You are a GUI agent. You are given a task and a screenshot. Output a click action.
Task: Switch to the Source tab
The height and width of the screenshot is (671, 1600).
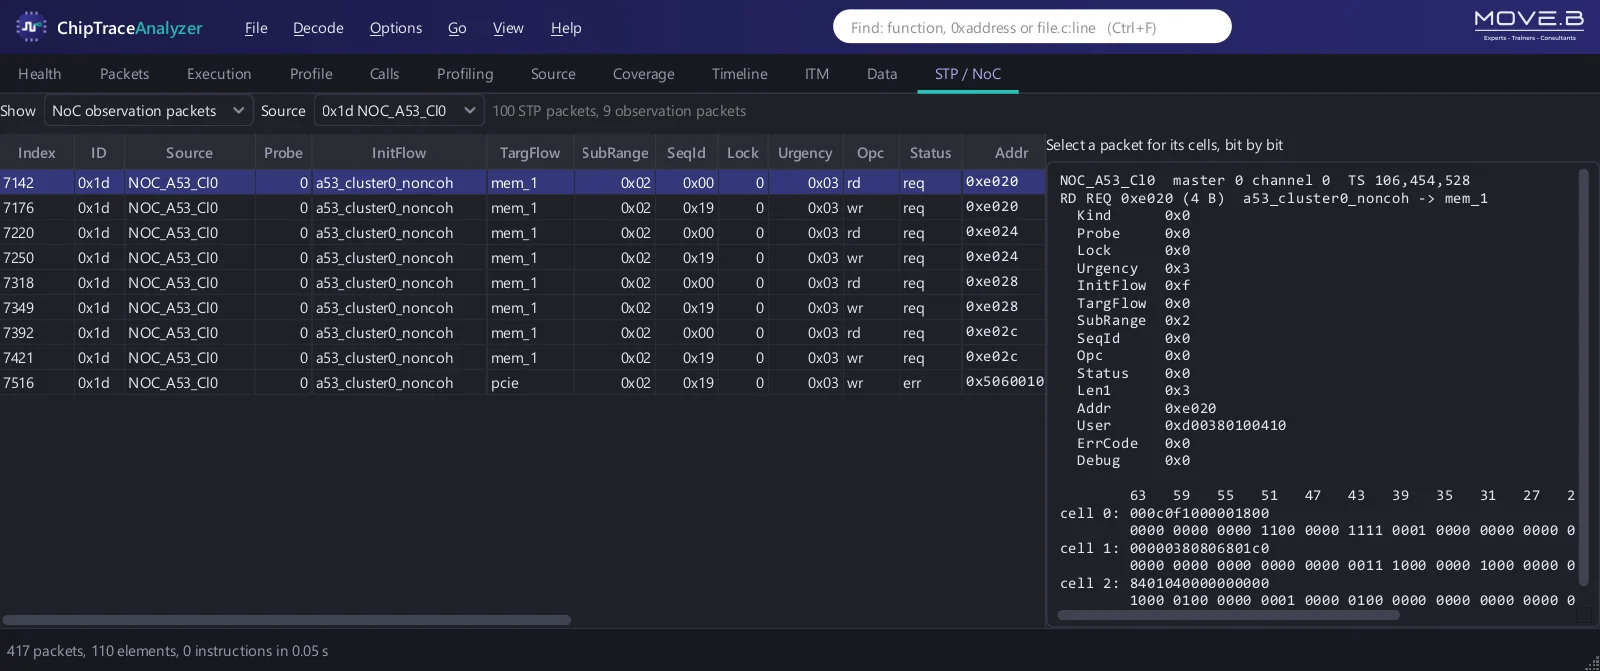click(x=553, y=74)
